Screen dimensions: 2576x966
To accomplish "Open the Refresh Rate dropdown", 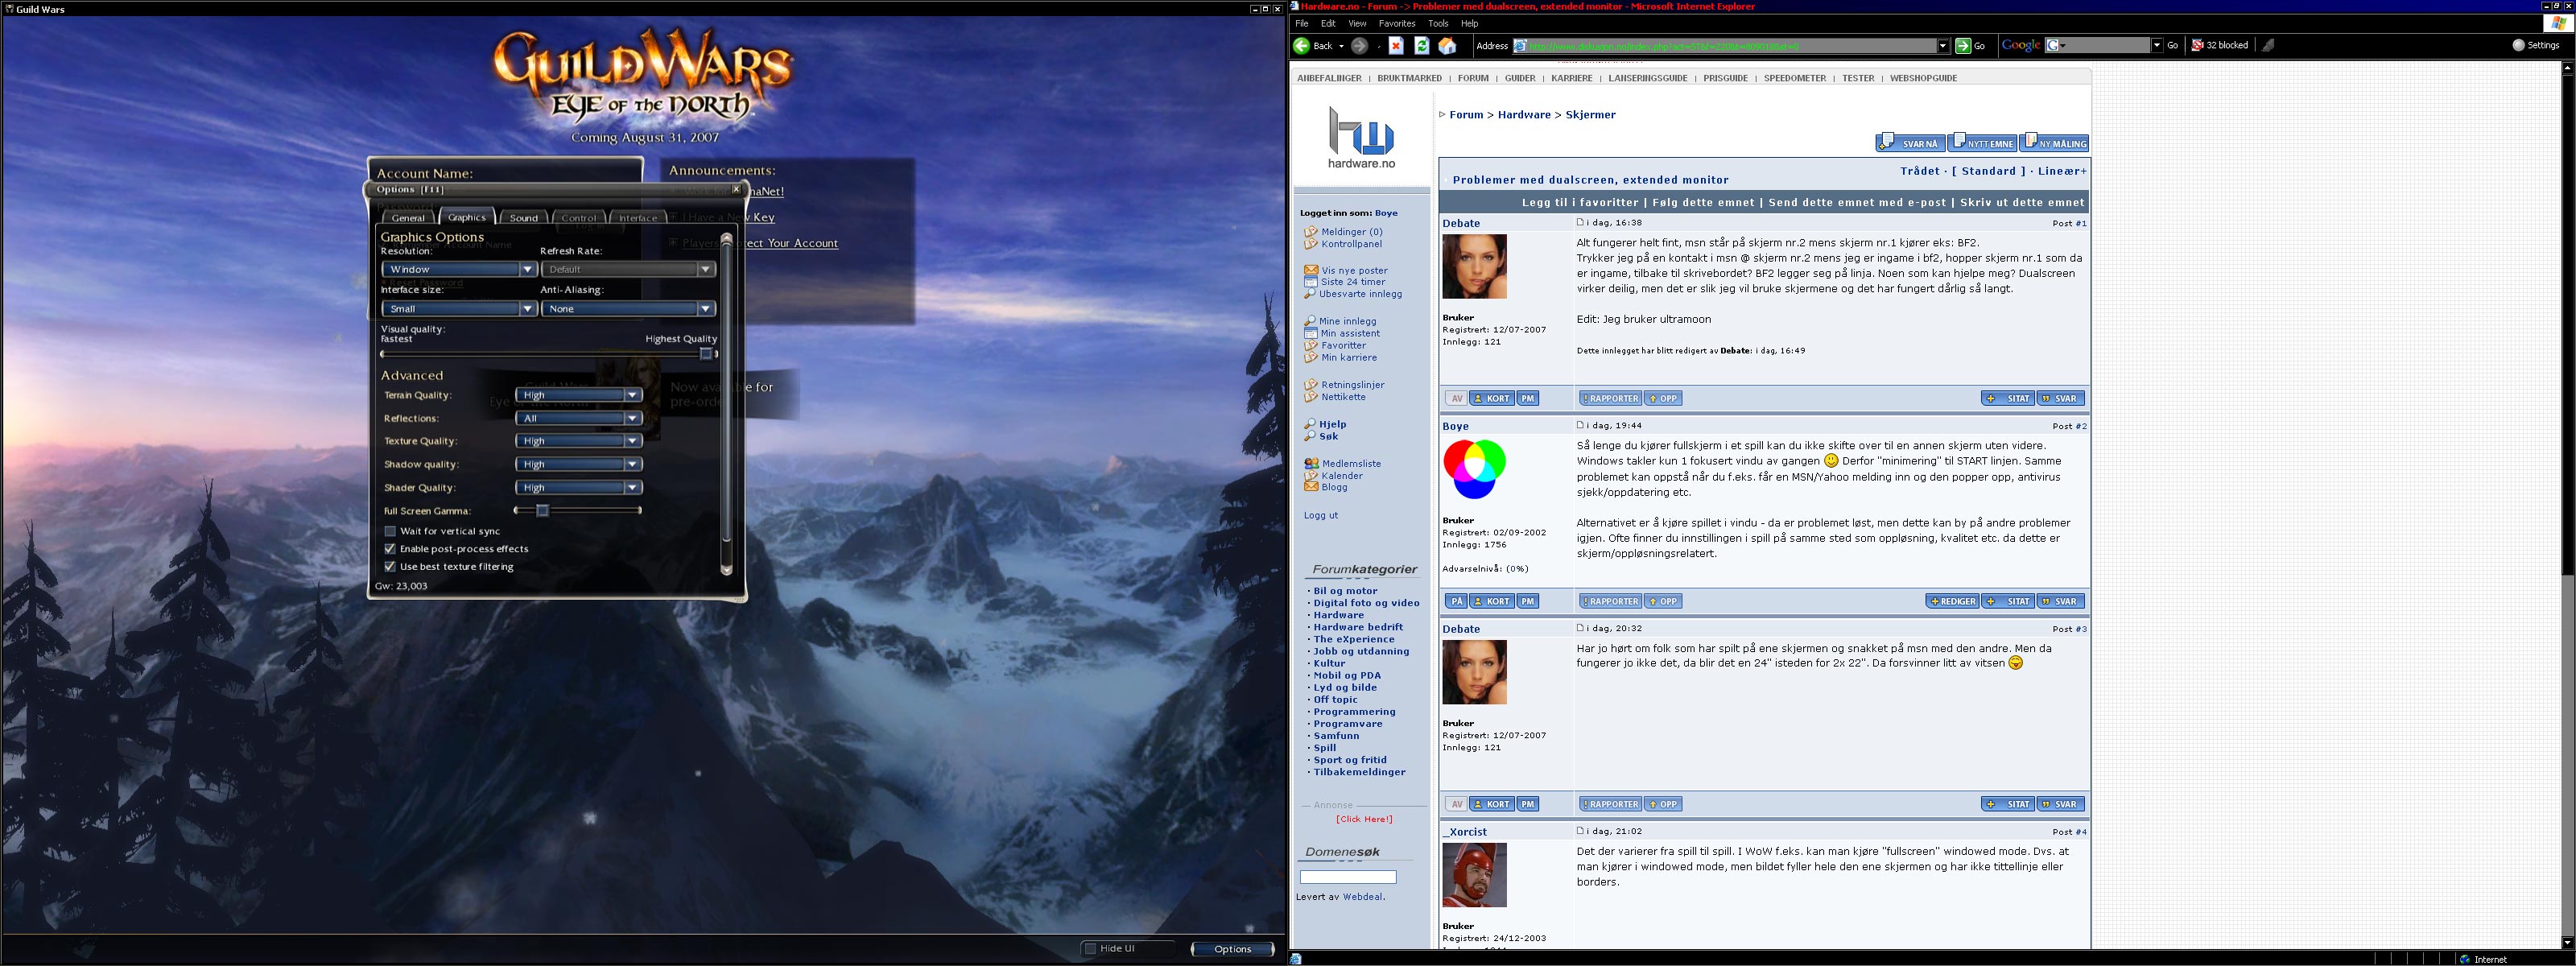I will tap(628, 270).
